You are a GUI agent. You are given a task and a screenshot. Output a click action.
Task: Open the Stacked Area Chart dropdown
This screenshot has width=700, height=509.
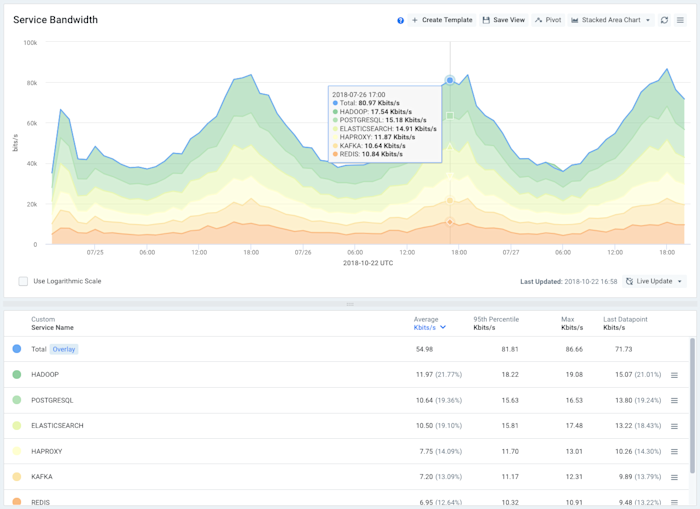tap(611, 20)
